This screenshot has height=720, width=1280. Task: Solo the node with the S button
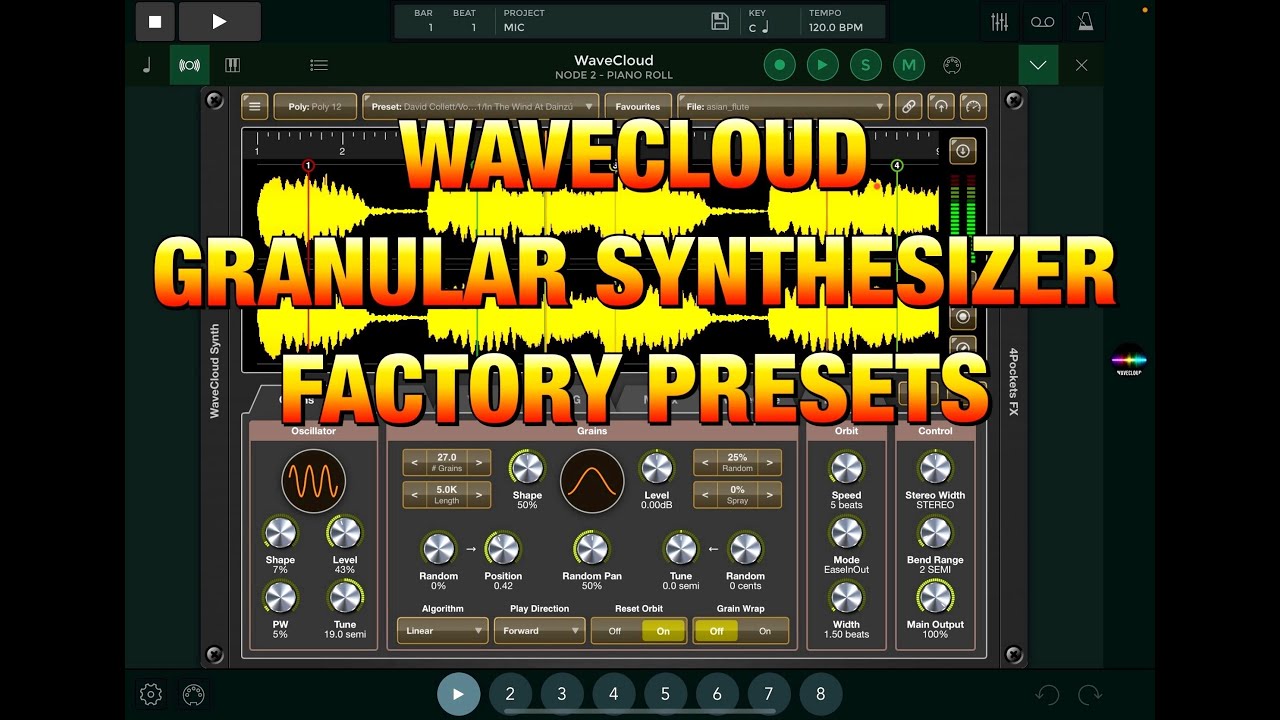866,65
